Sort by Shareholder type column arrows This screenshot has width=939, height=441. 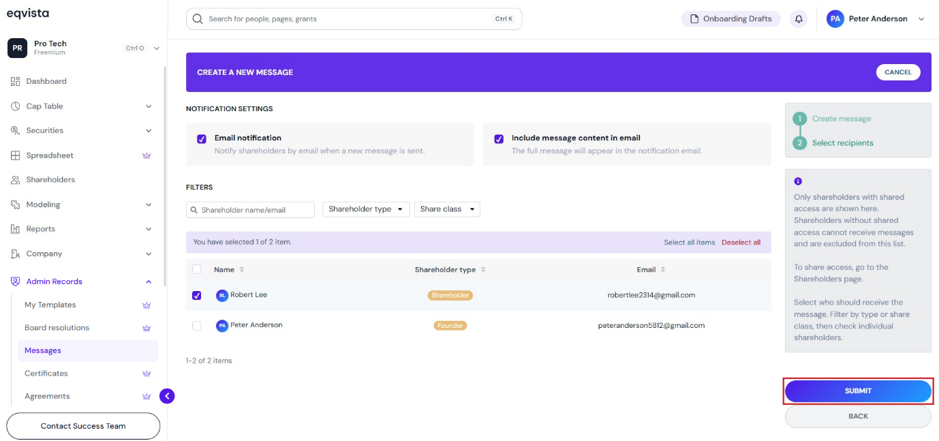point(483,270)
